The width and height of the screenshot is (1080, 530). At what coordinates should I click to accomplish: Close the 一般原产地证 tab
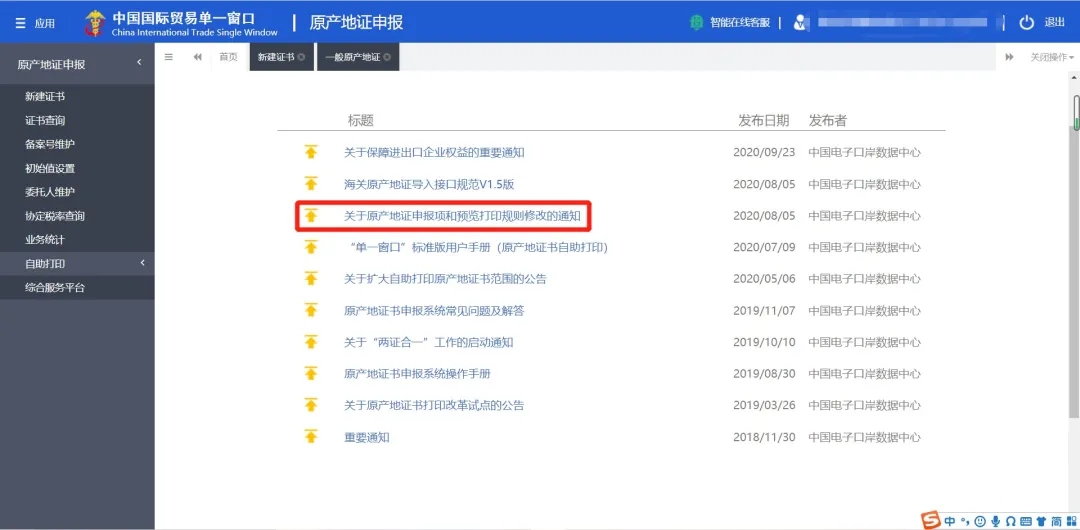point(387,57)
